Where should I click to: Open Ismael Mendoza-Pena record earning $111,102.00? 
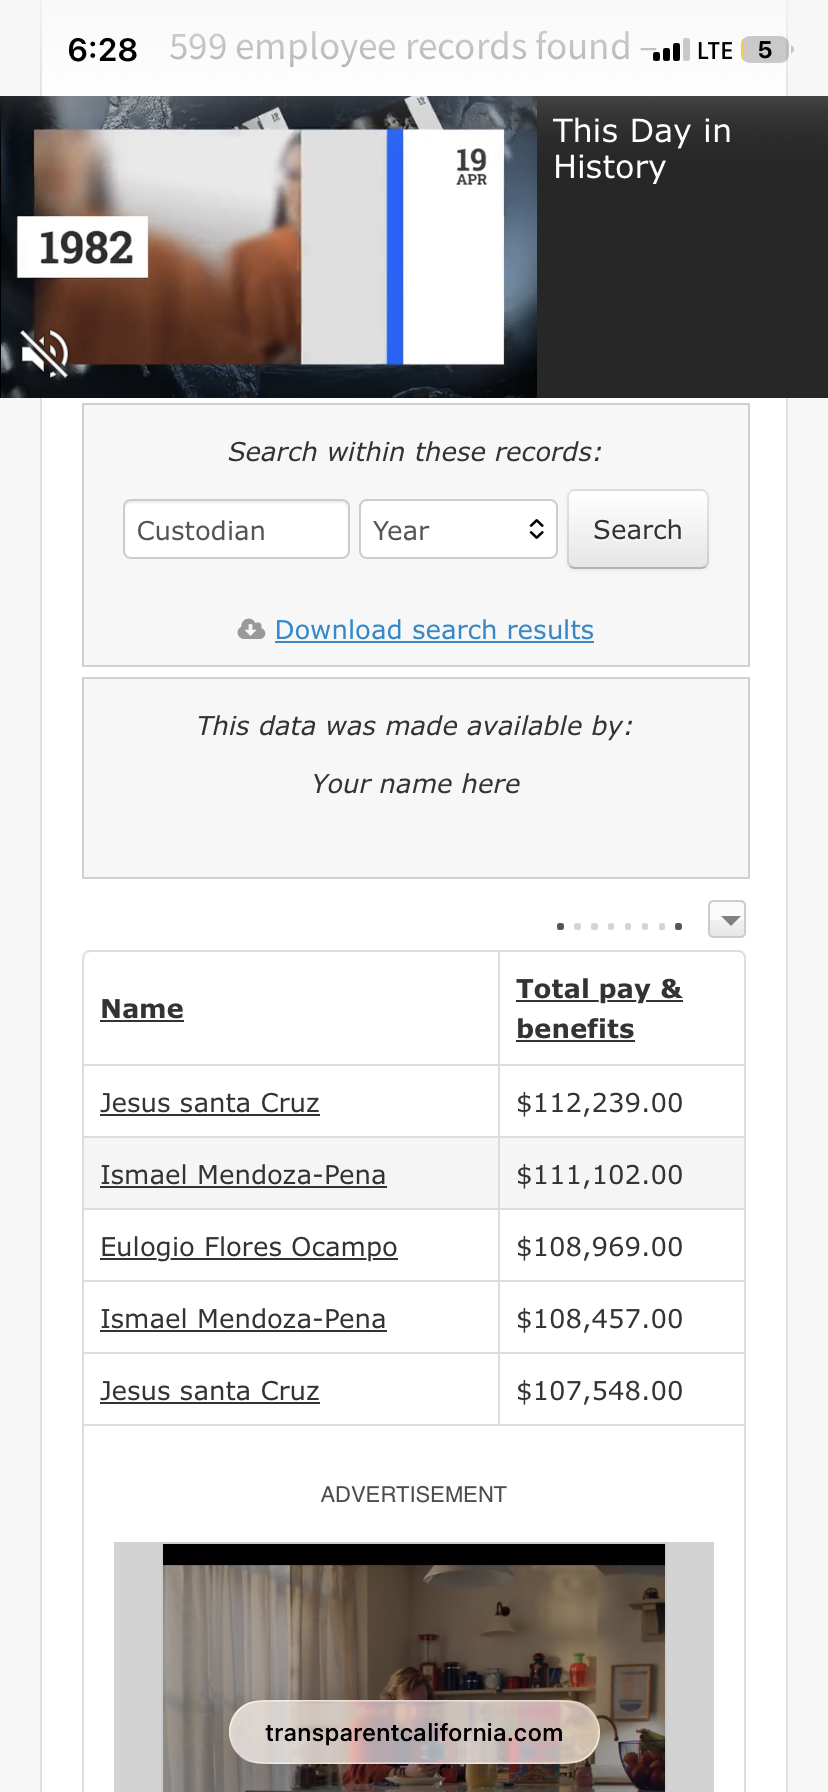[243, 1175]
